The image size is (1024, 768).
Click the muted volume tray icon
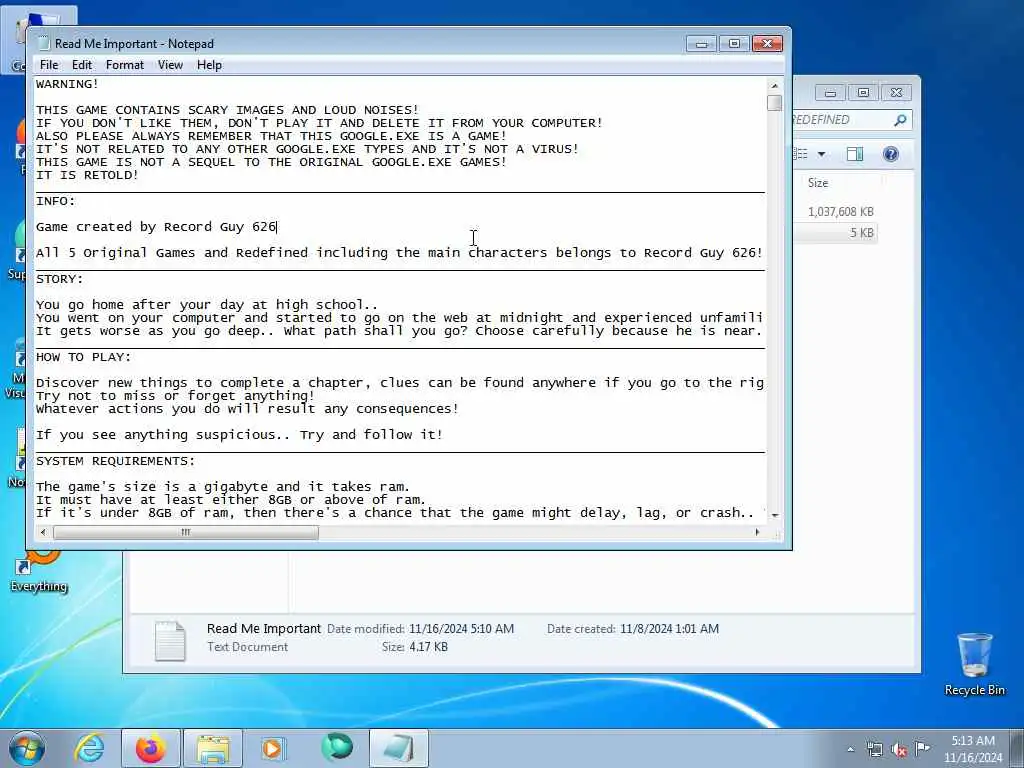[899, 750]
